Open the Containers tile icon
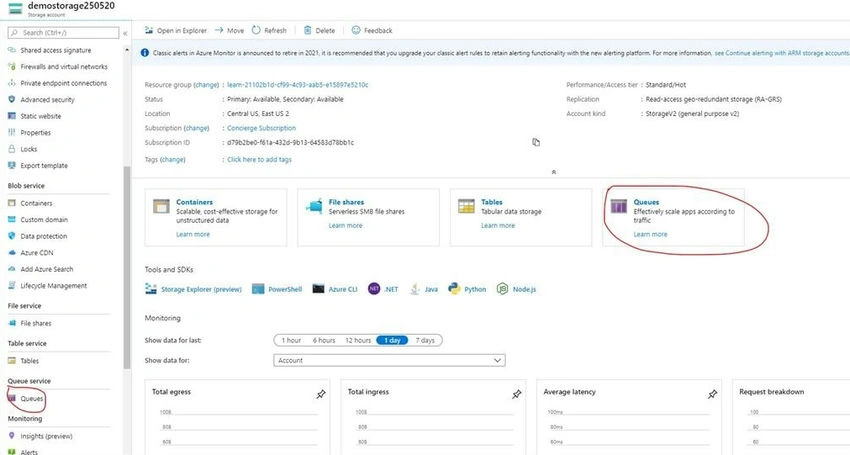850x455 pixels. (161, 206)
